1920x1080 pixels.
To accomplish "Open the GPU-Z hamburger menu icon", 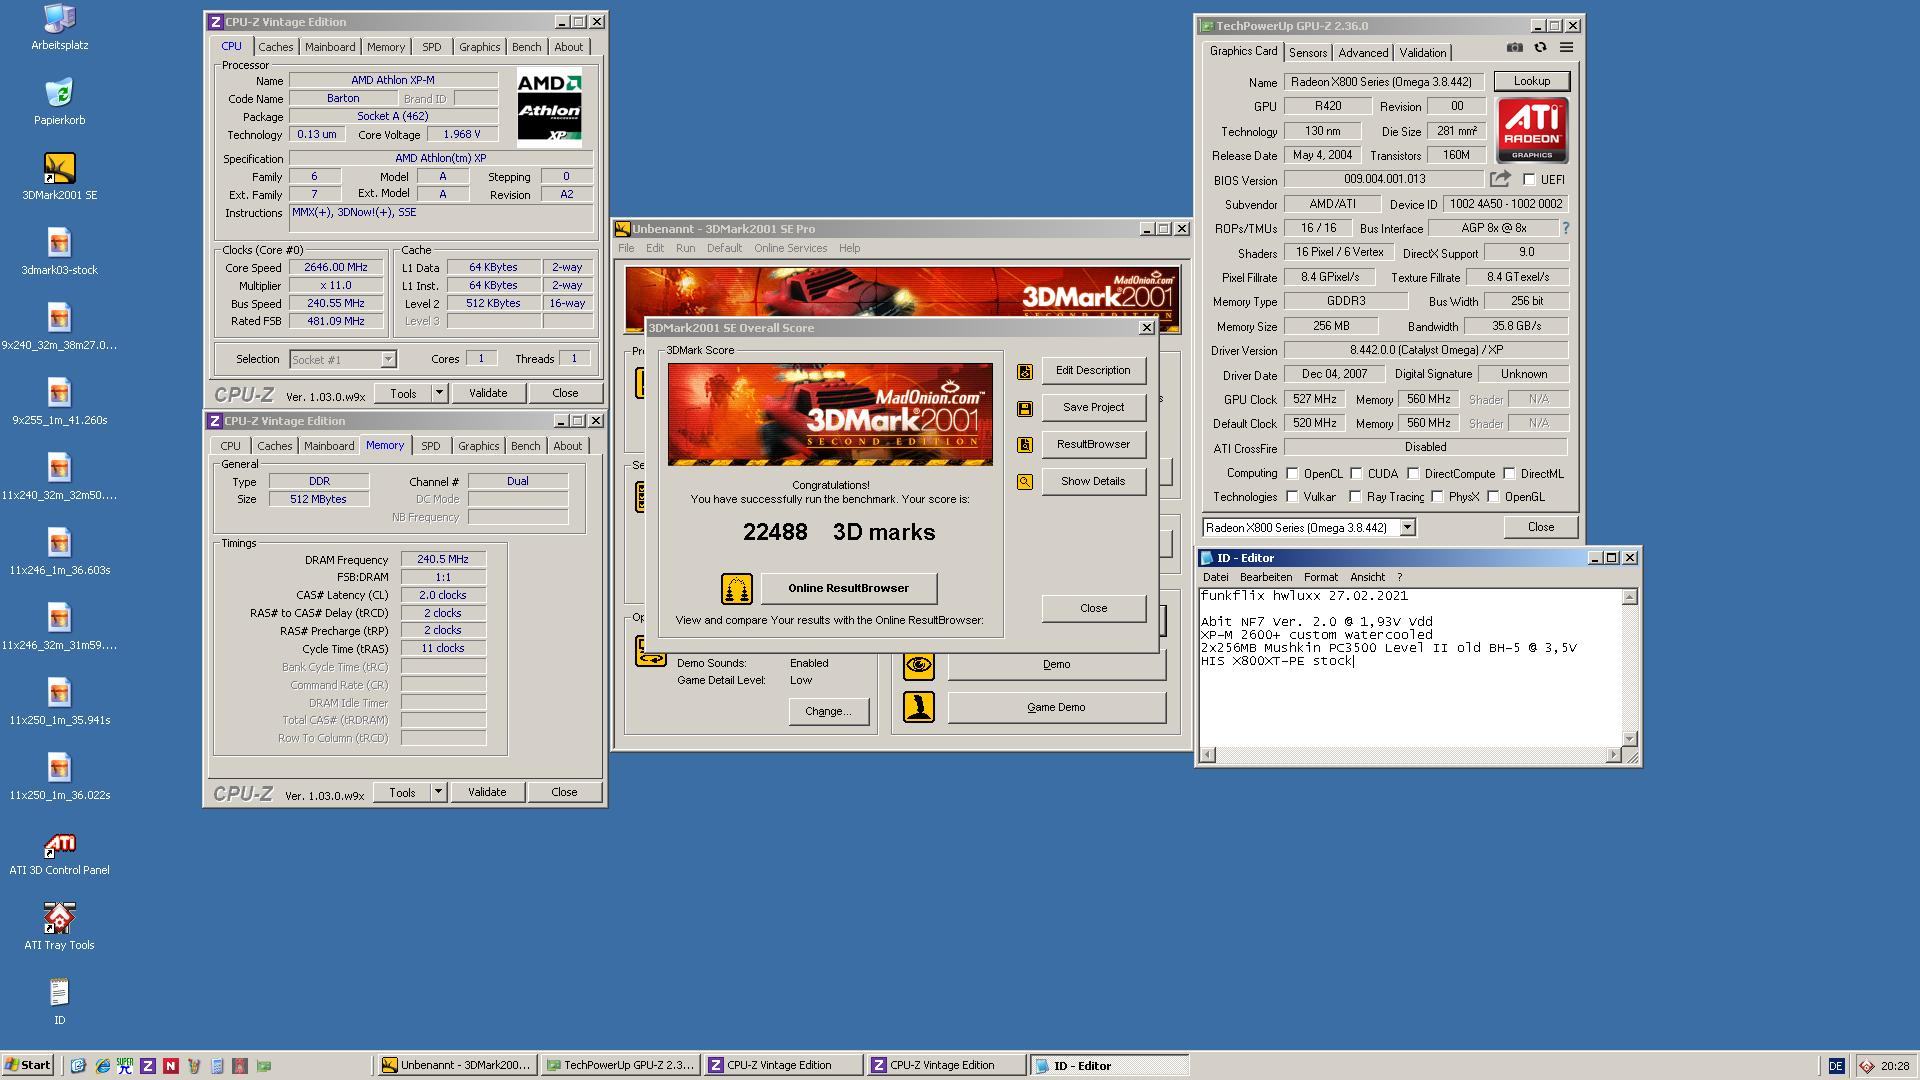I will pyautogui.click(x=1566, y=48).
